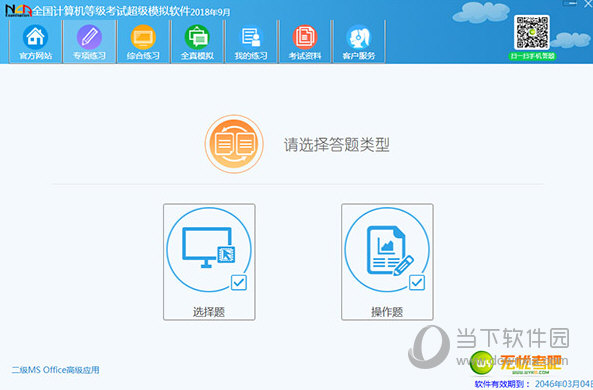593x390 pixels.
Task: Close the application window
Action: click(x=588, y=3)
